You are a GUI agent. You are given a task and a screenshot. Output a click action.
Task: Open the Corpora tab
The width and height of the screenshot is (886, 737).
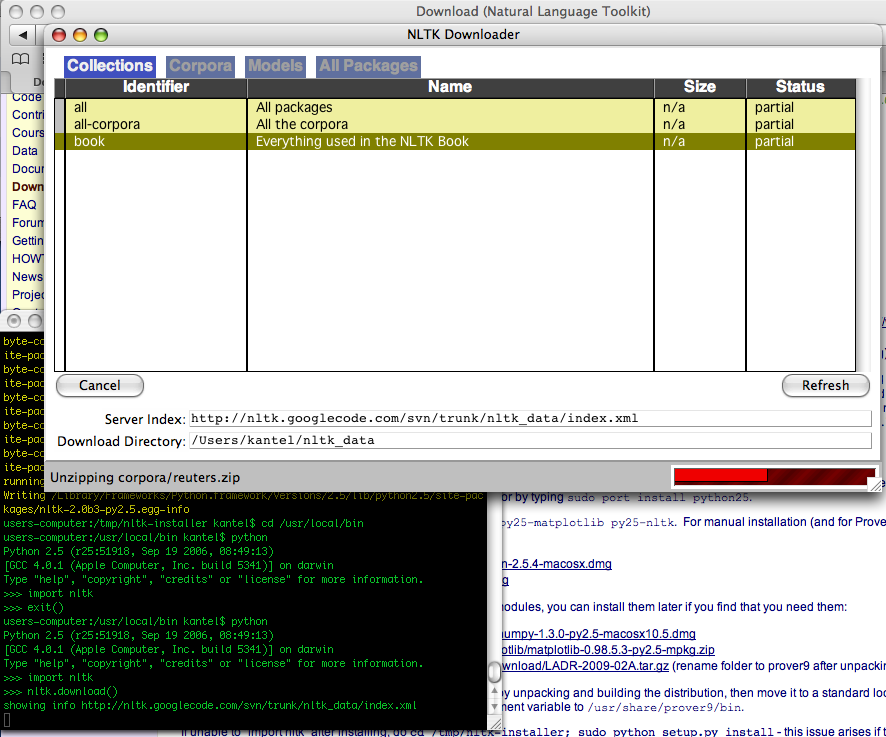tap(200, 66)
